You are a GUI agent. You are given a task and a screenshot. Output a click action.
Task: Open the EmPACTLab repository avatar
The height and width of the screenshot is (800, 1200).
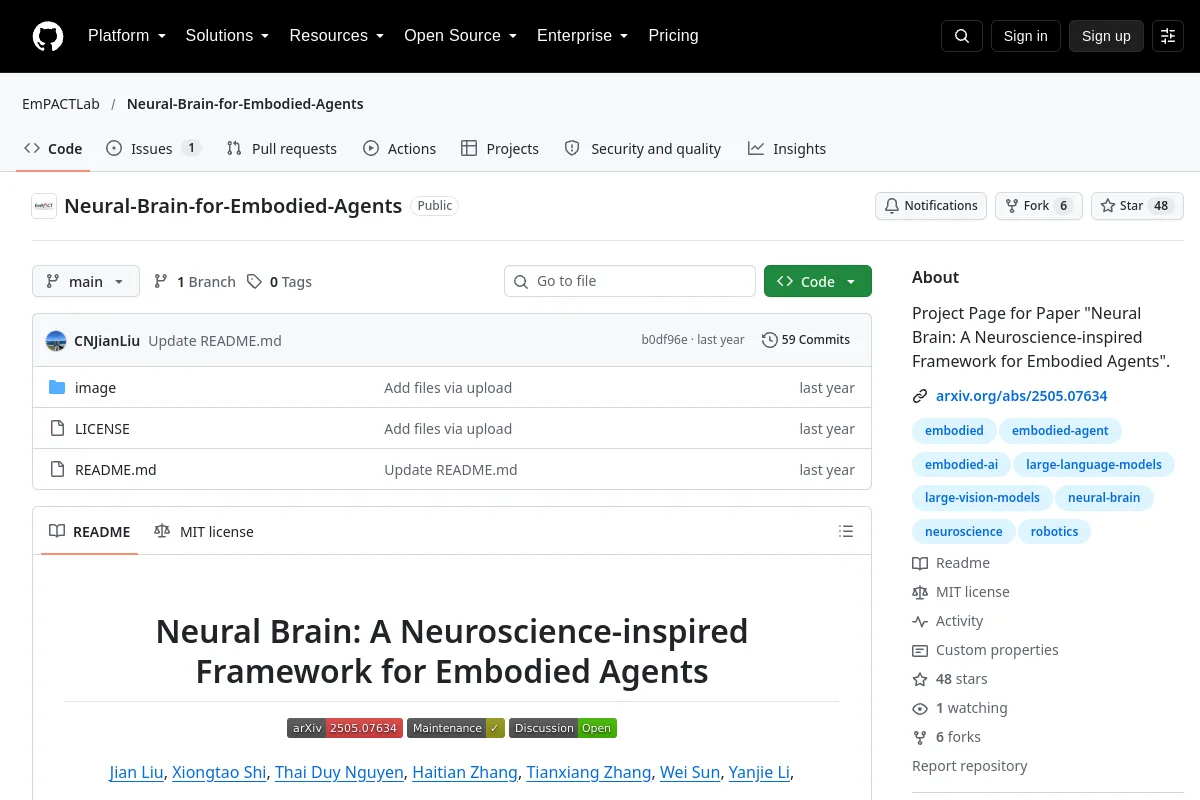click(44, 206)
